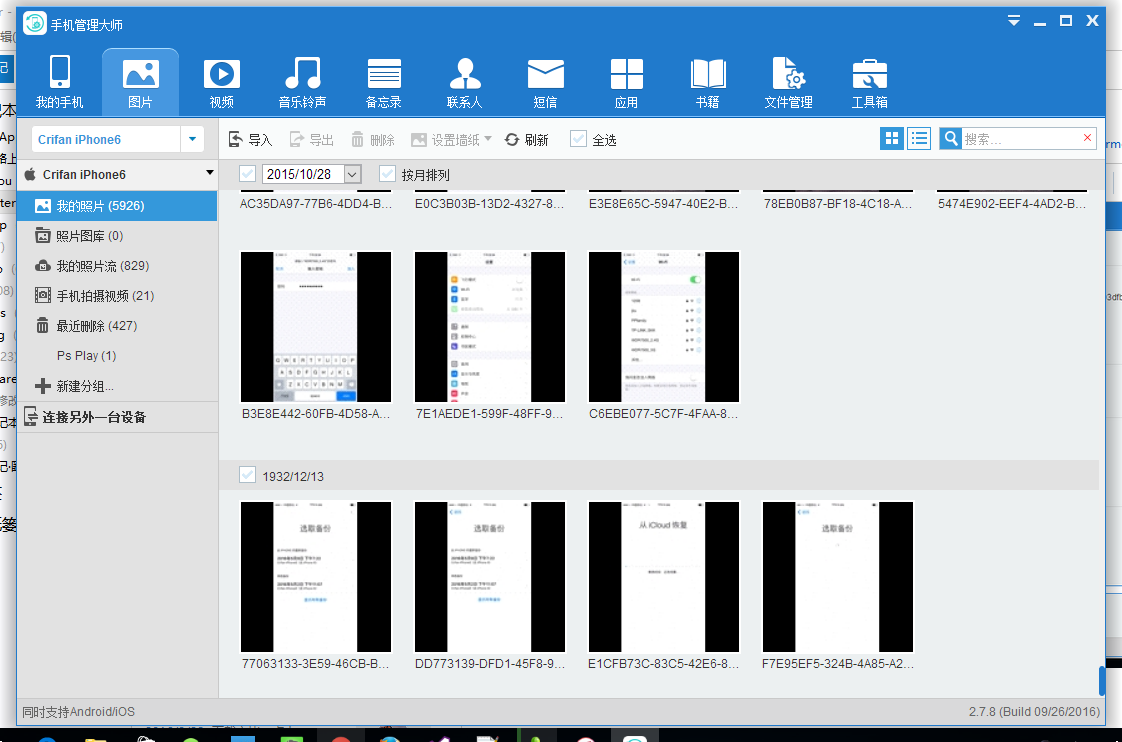Screen dimensions: 1122x742
Task: Select 照片图库 (0) in the sidebar
Action: pyautogui.click(x=117, y=235)
